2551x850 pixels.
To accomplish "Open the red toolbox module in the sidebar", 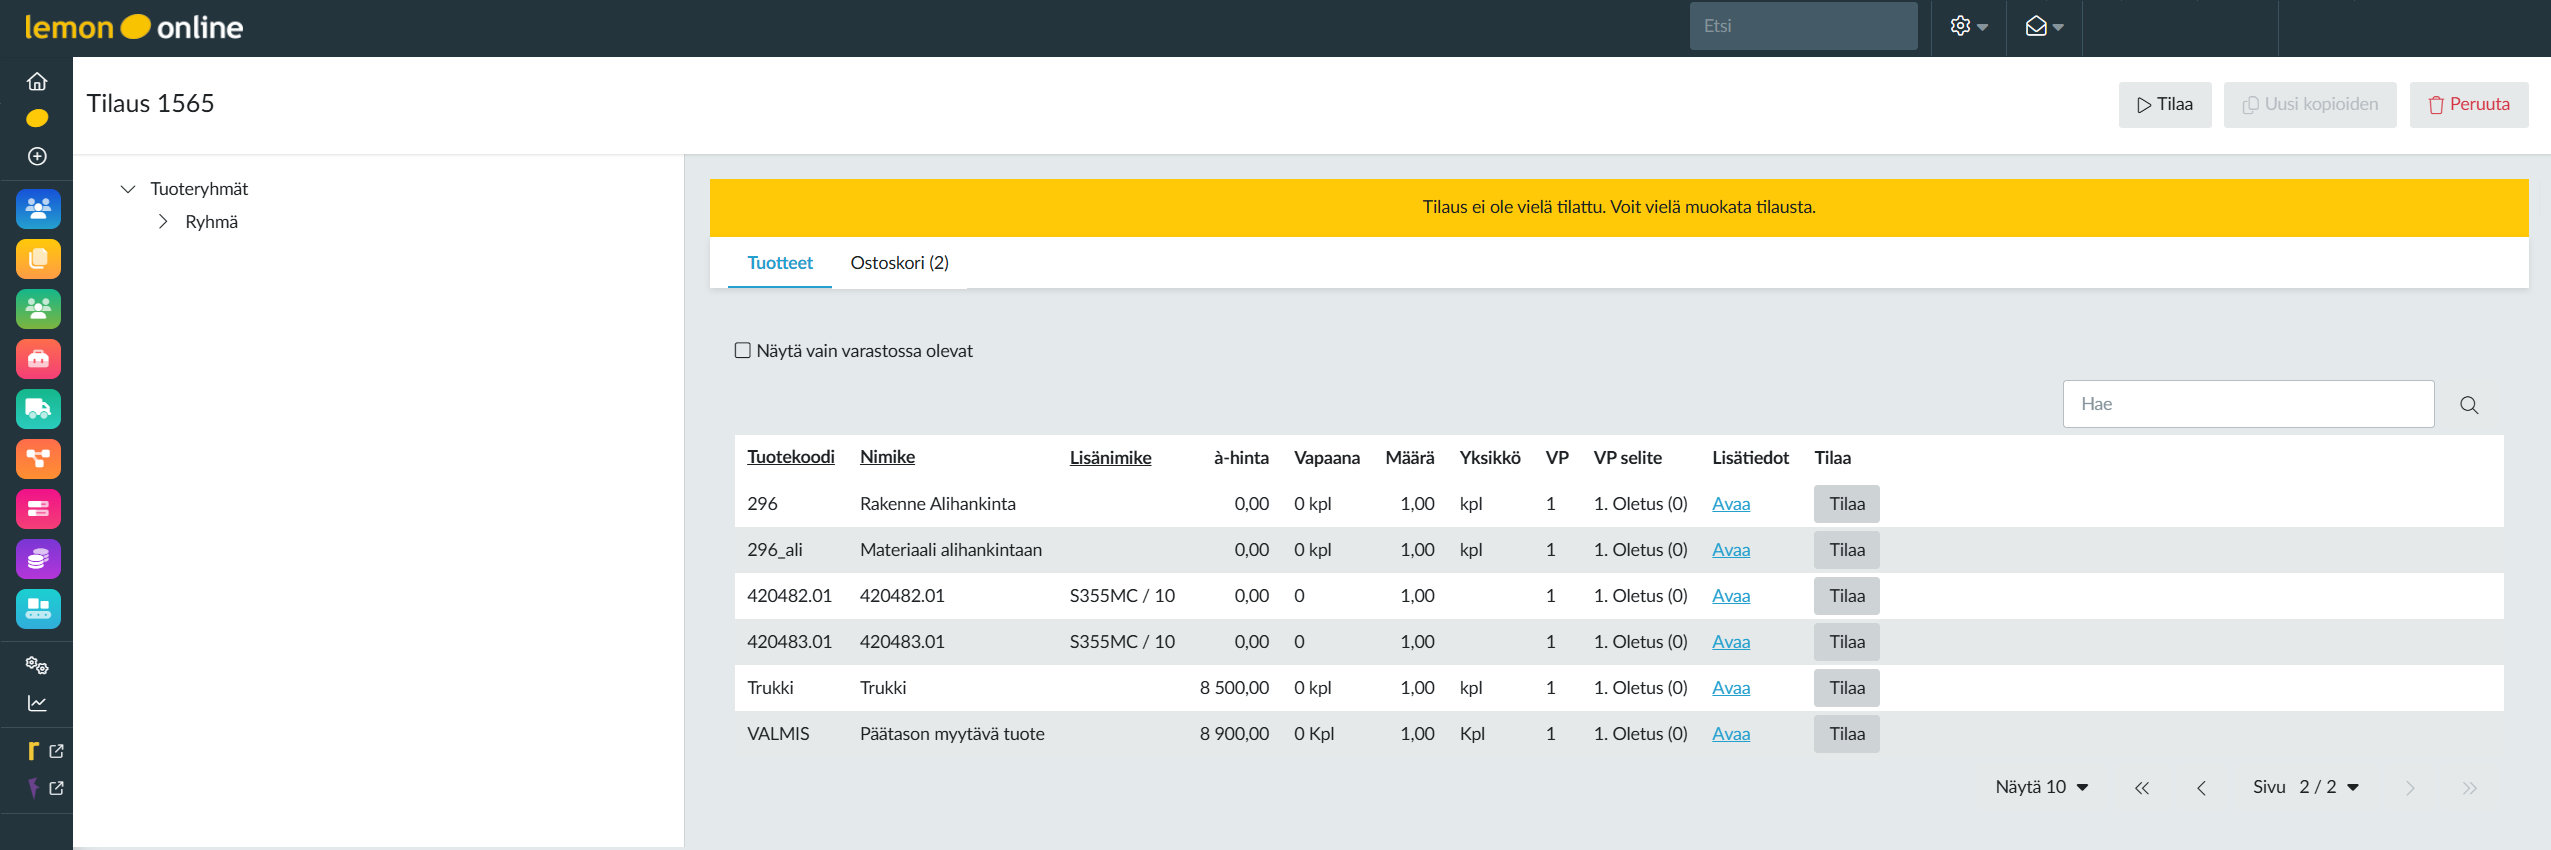I will [x=38, y=359].
